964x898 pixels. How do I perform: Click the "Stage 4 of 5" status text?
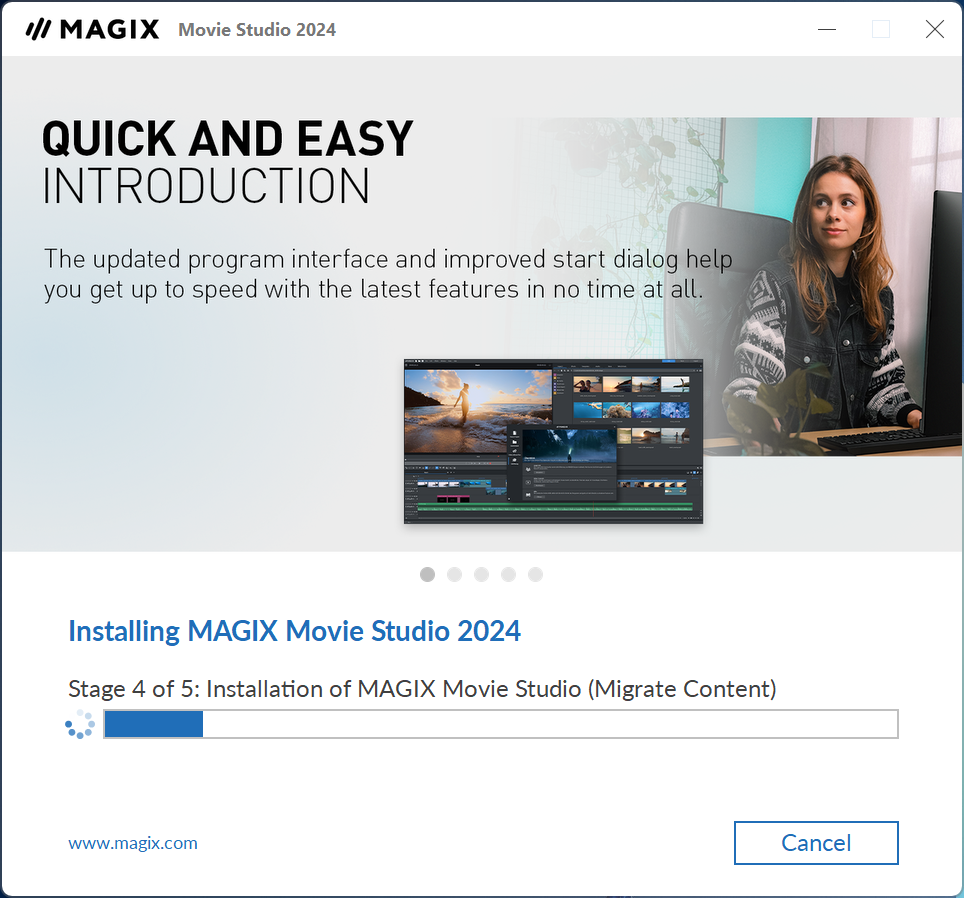[x=422, y=689]
